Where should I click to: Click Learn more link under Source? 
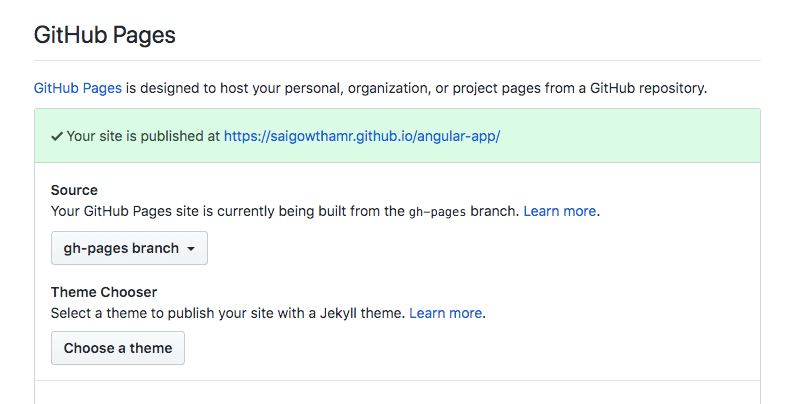point(560,211)
